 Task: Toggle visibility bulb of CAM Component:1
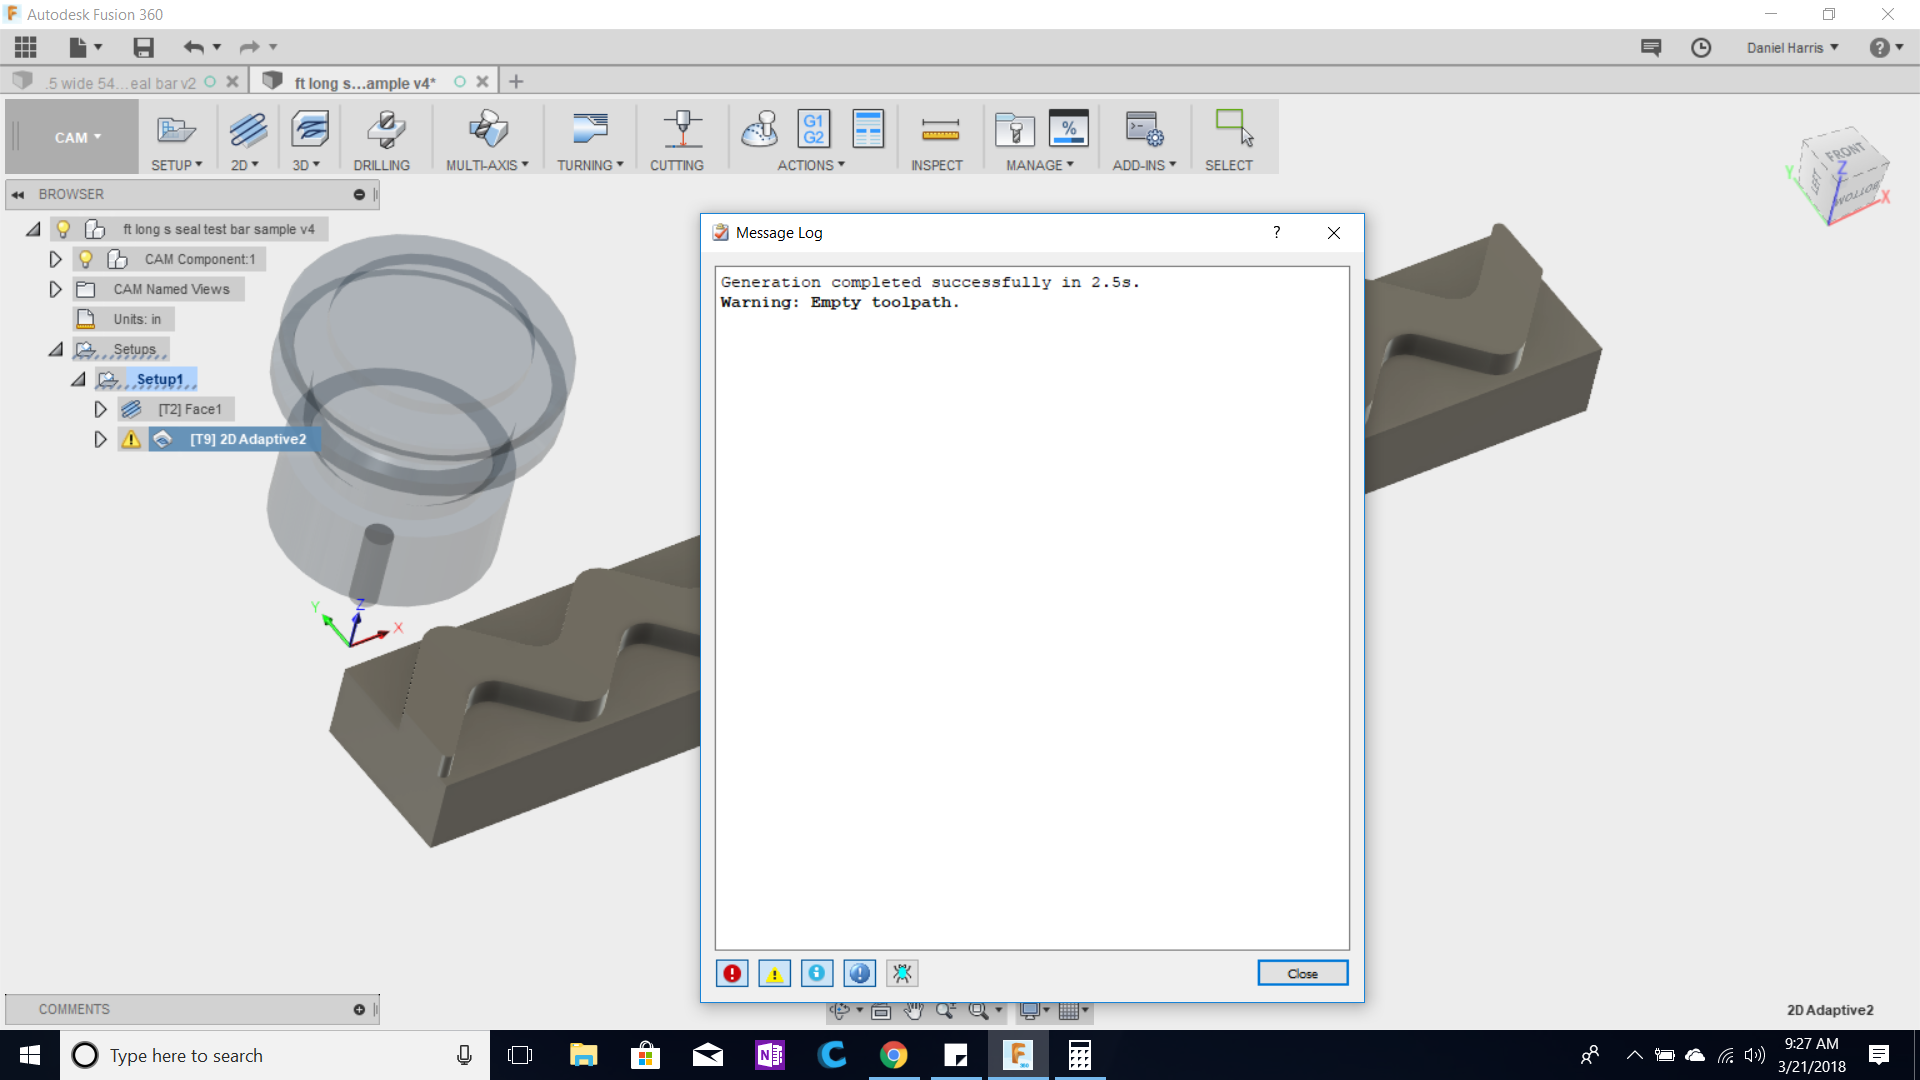(86, 259)
